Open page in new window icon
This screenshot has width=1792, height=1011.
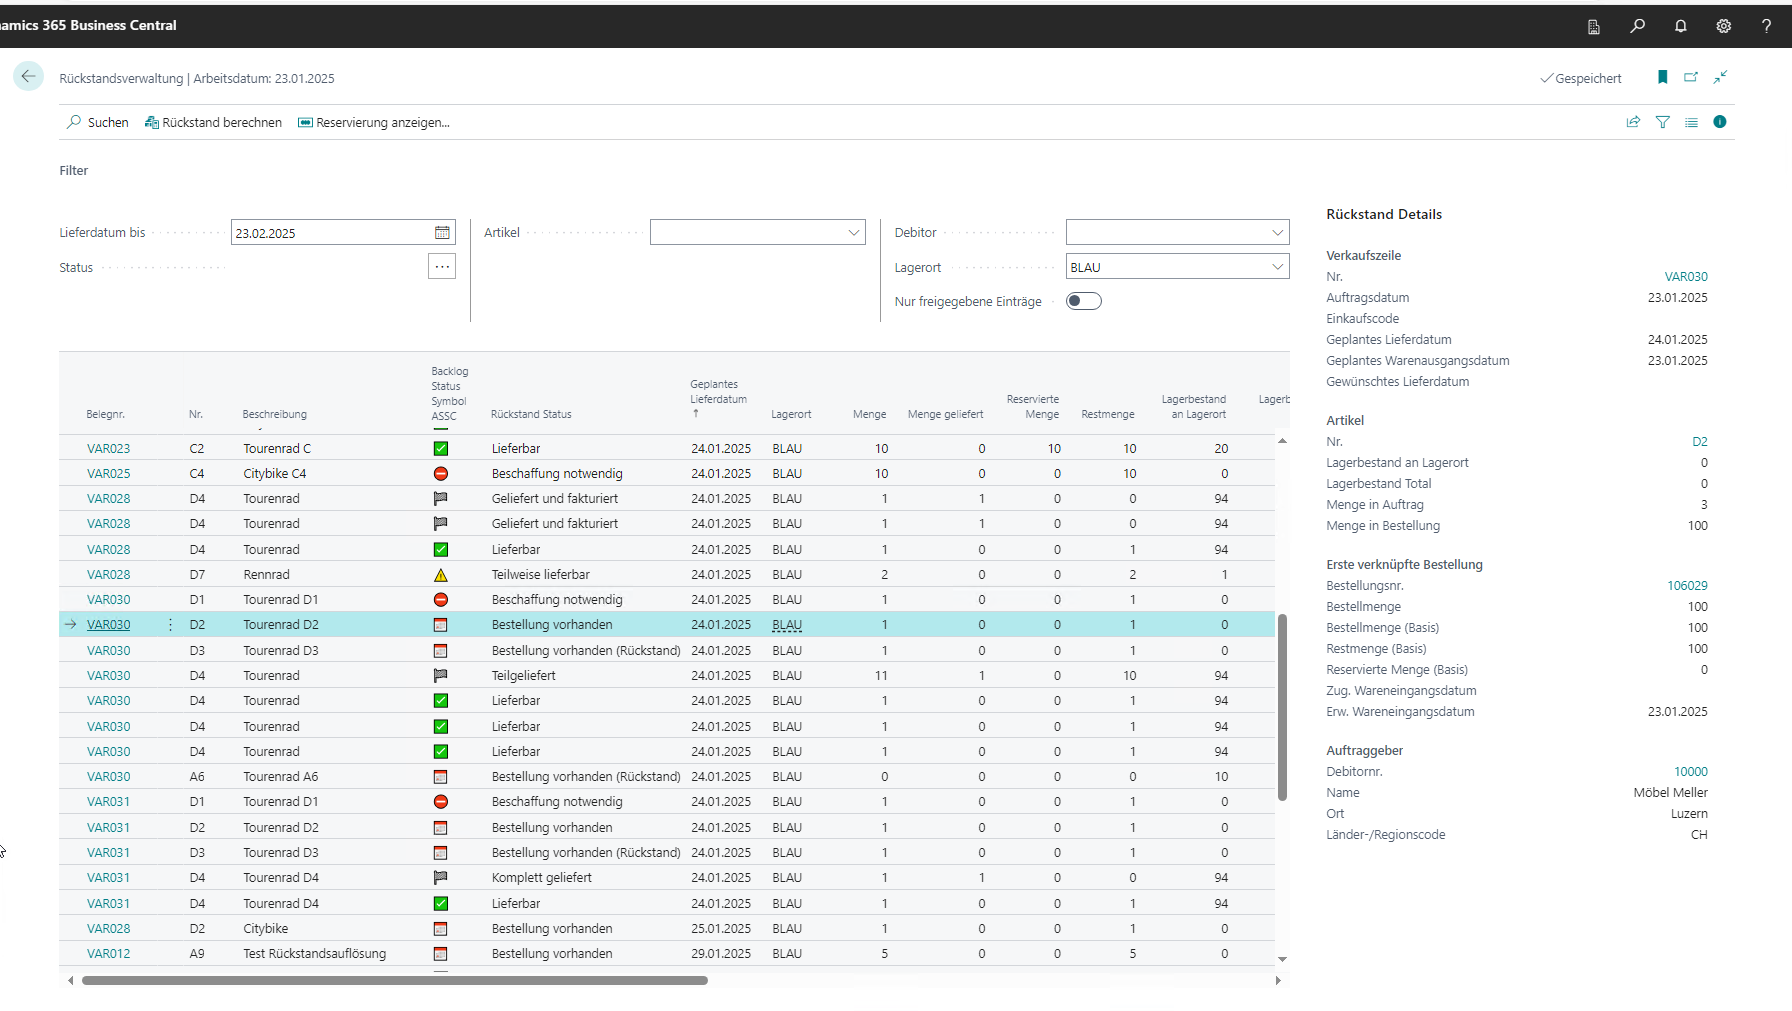(x=1691, y=77)
